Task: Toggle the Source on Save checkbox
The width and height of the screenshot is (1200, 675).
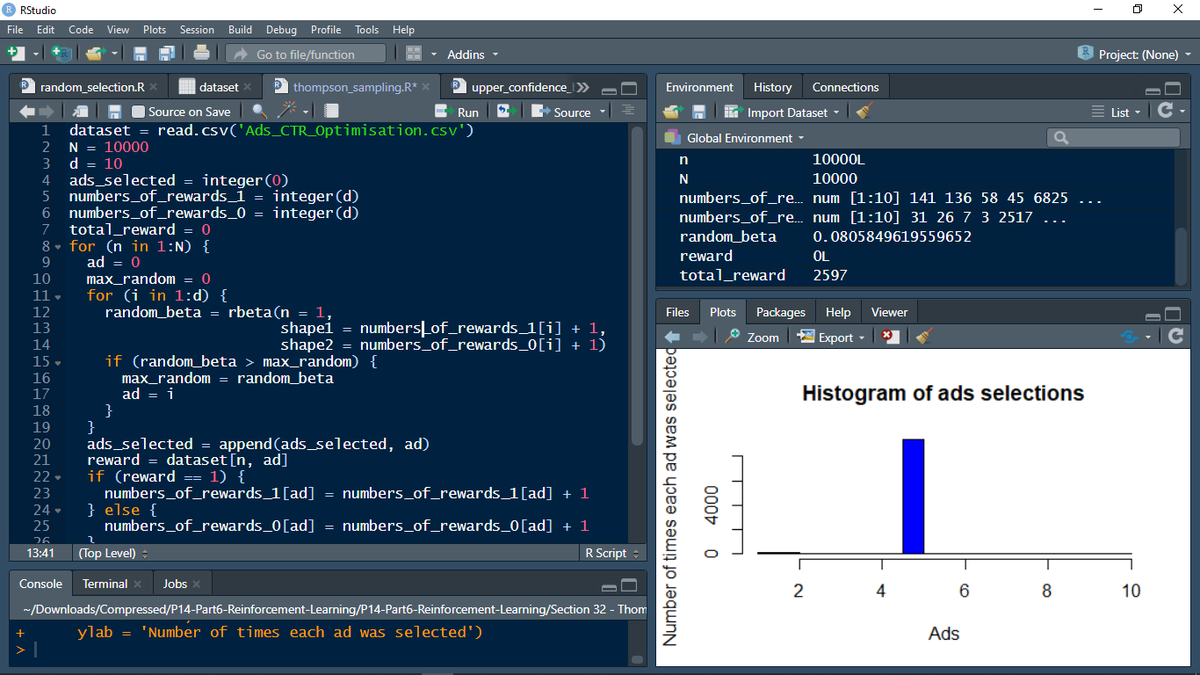Action: (139, 112)
